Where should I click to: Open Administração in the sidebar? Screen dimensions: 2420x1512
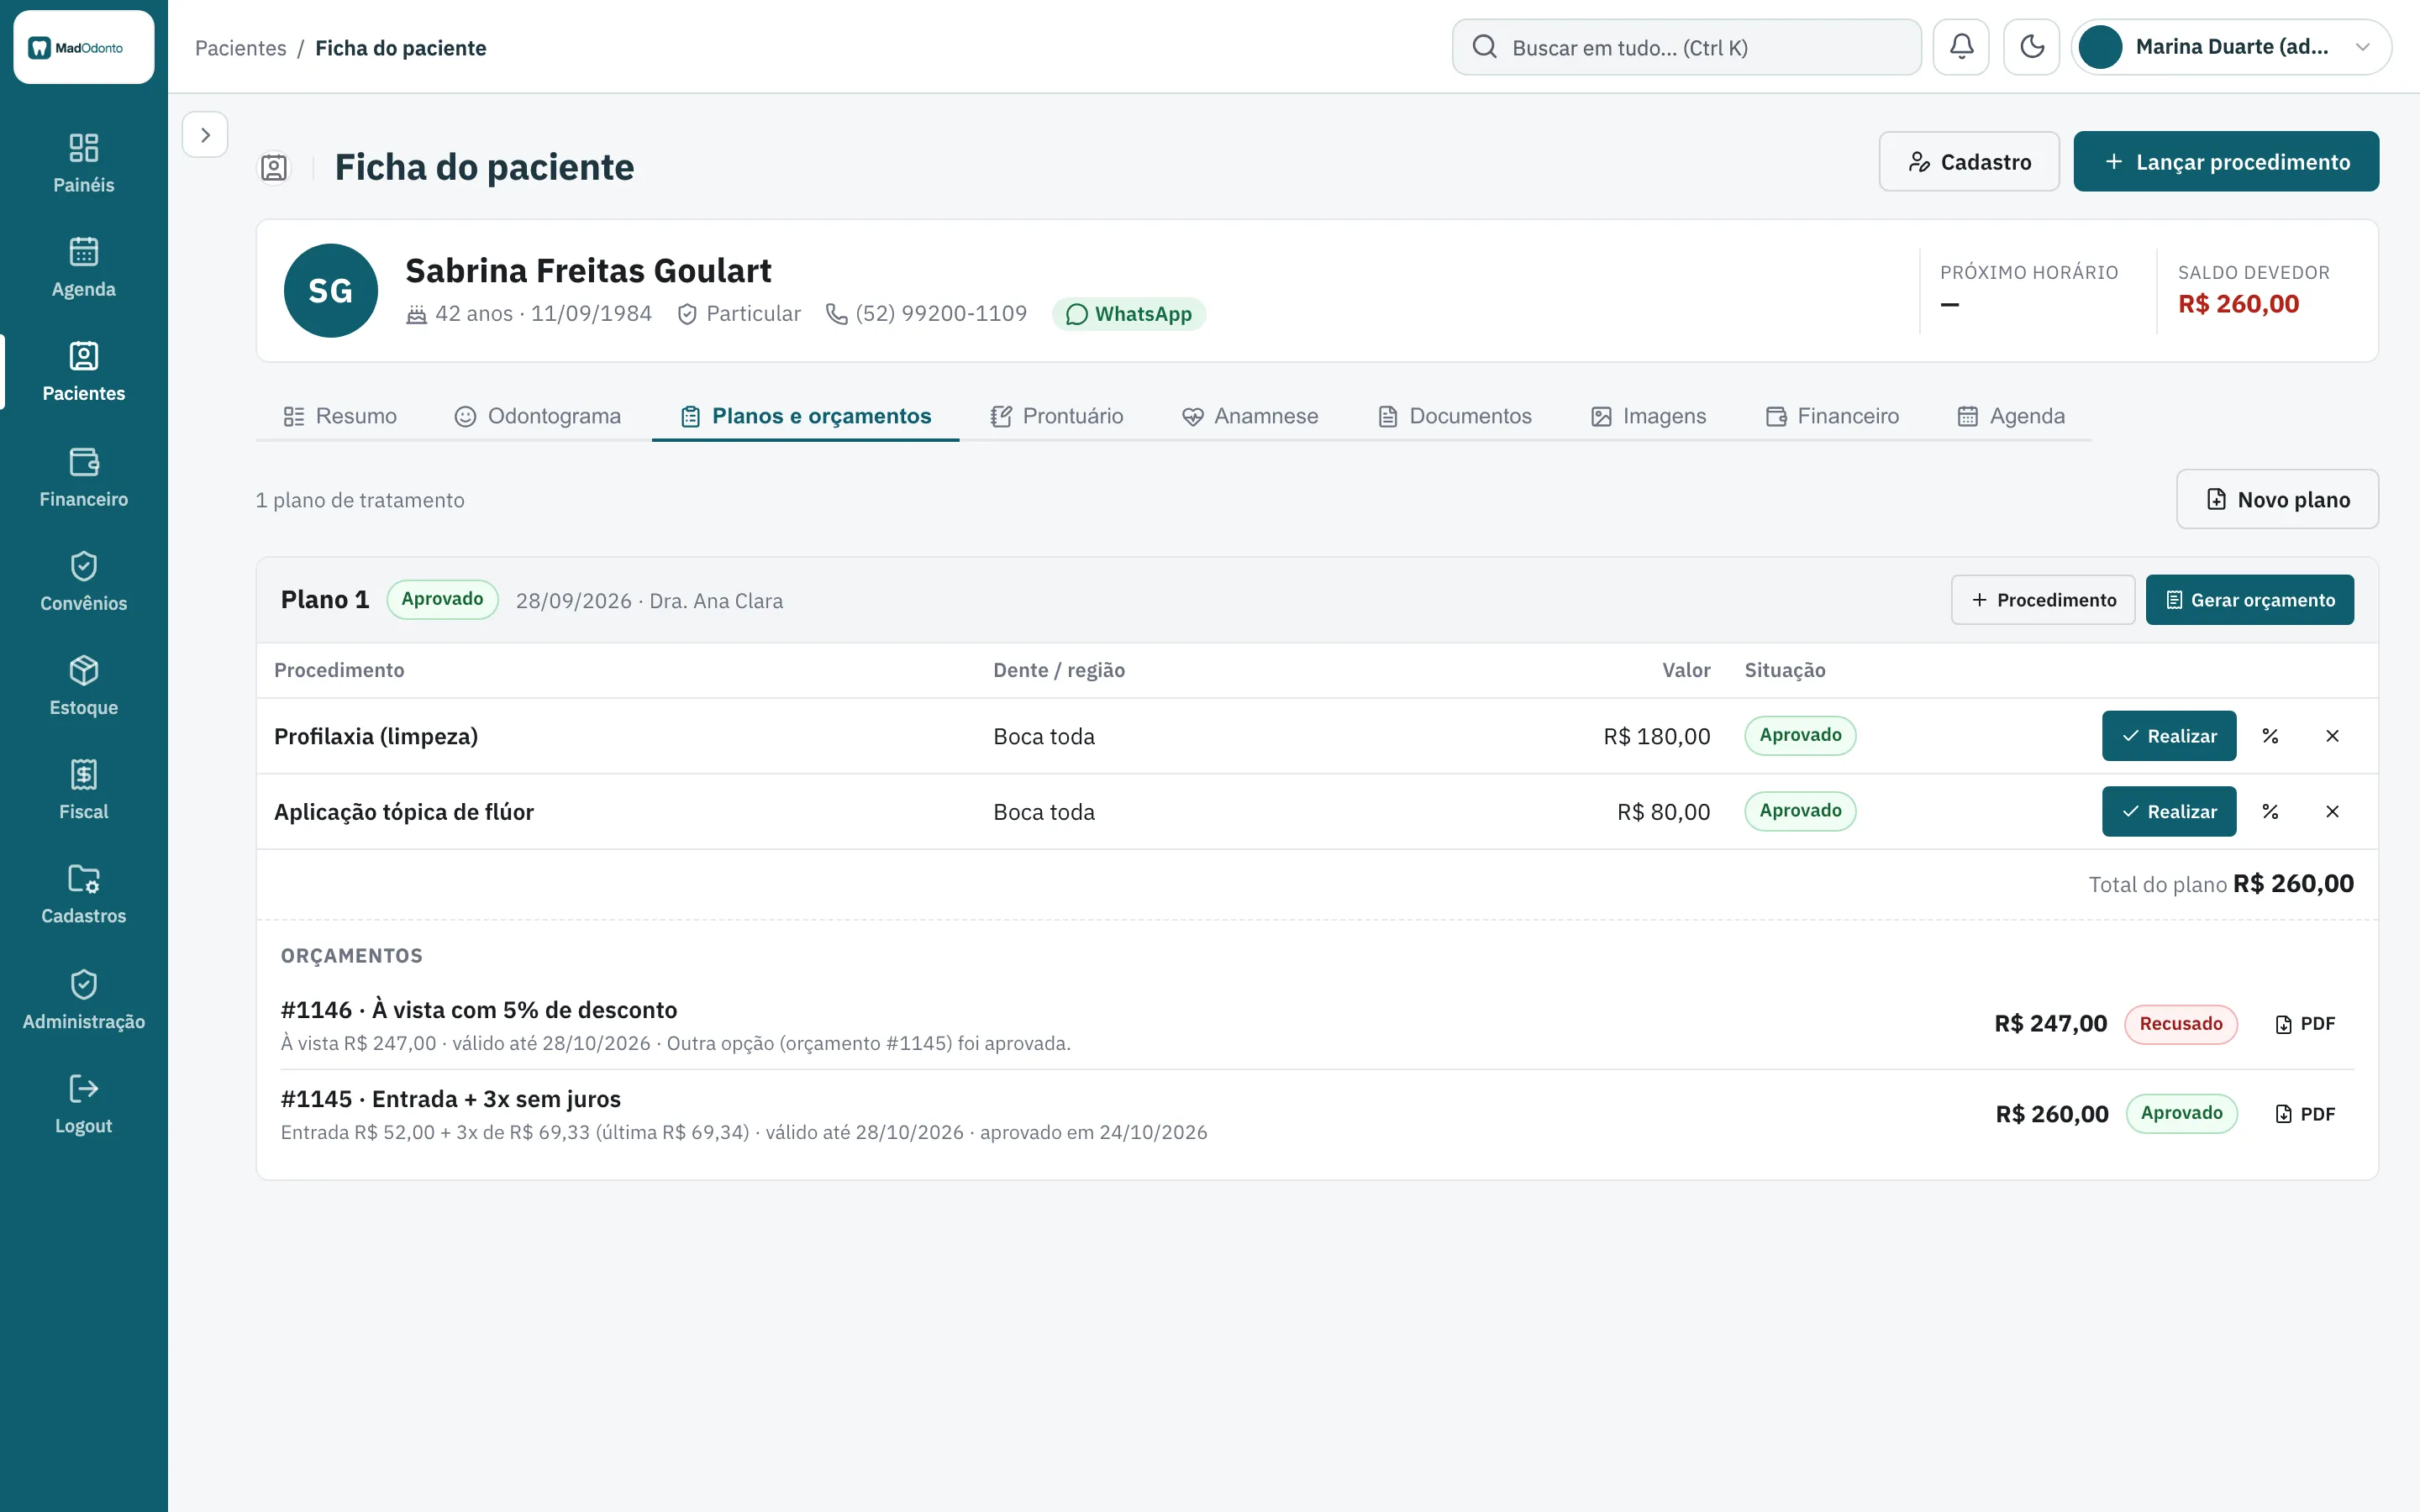click(84, 1000)
